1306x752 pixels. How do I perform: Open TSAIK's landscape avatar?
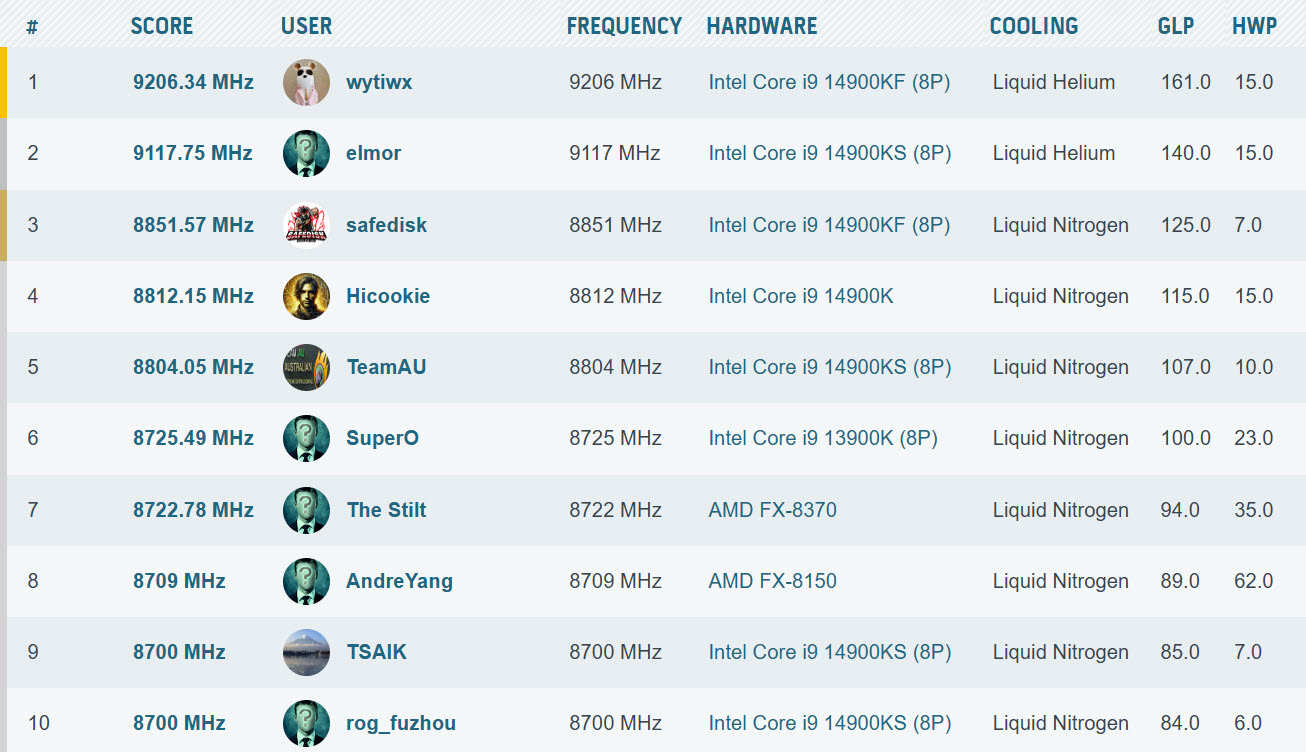[x=306, y=652]
